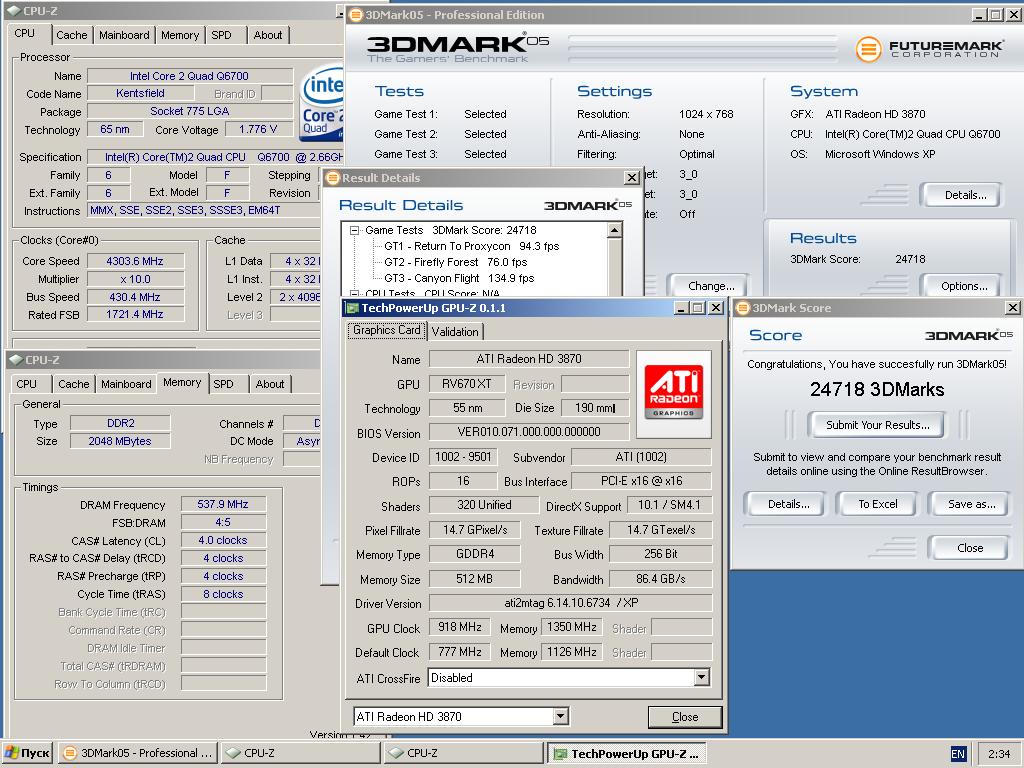Select GT1 - Return To Proxycon result row
This screenshot has height=768, width=1024.
(472, 246)
